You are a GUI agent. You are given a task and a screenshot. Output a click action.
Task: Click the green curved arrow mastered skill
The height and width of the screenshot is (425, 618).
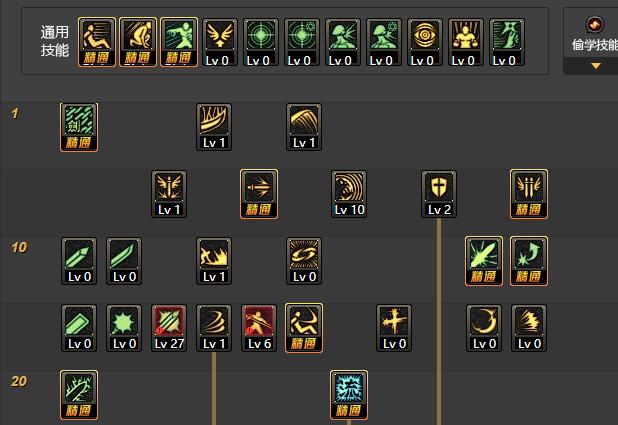(x=529, y=261)
